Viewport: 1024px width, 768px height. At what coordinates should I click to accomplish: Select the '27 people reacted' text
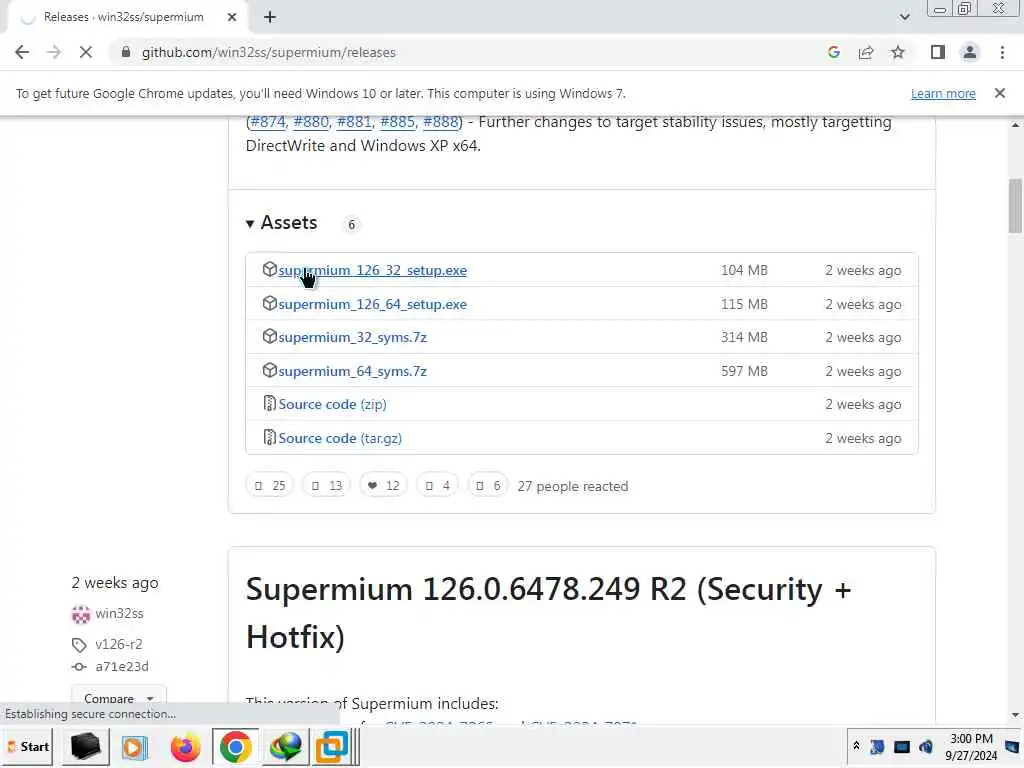click(x=573, y=487)
